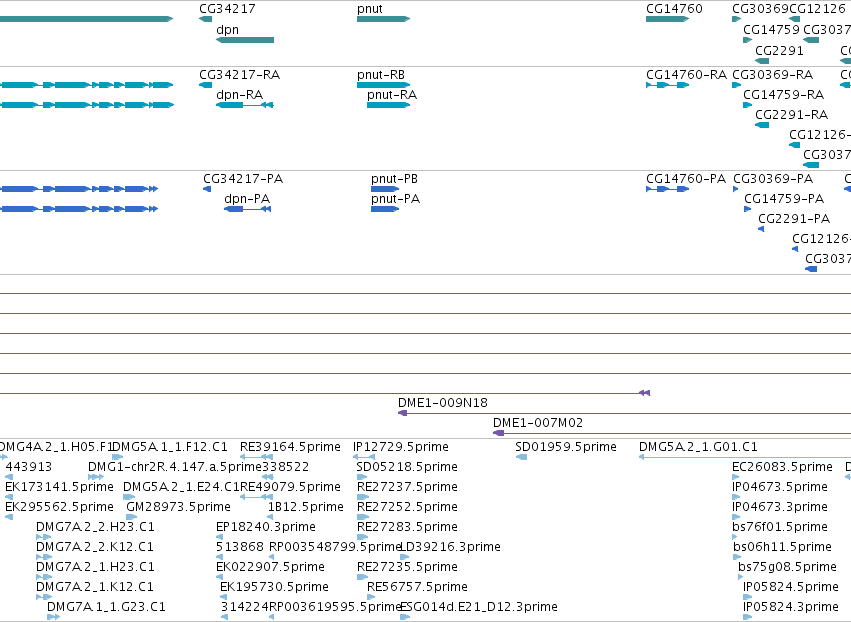Click the CG34217 gene label

227,9
